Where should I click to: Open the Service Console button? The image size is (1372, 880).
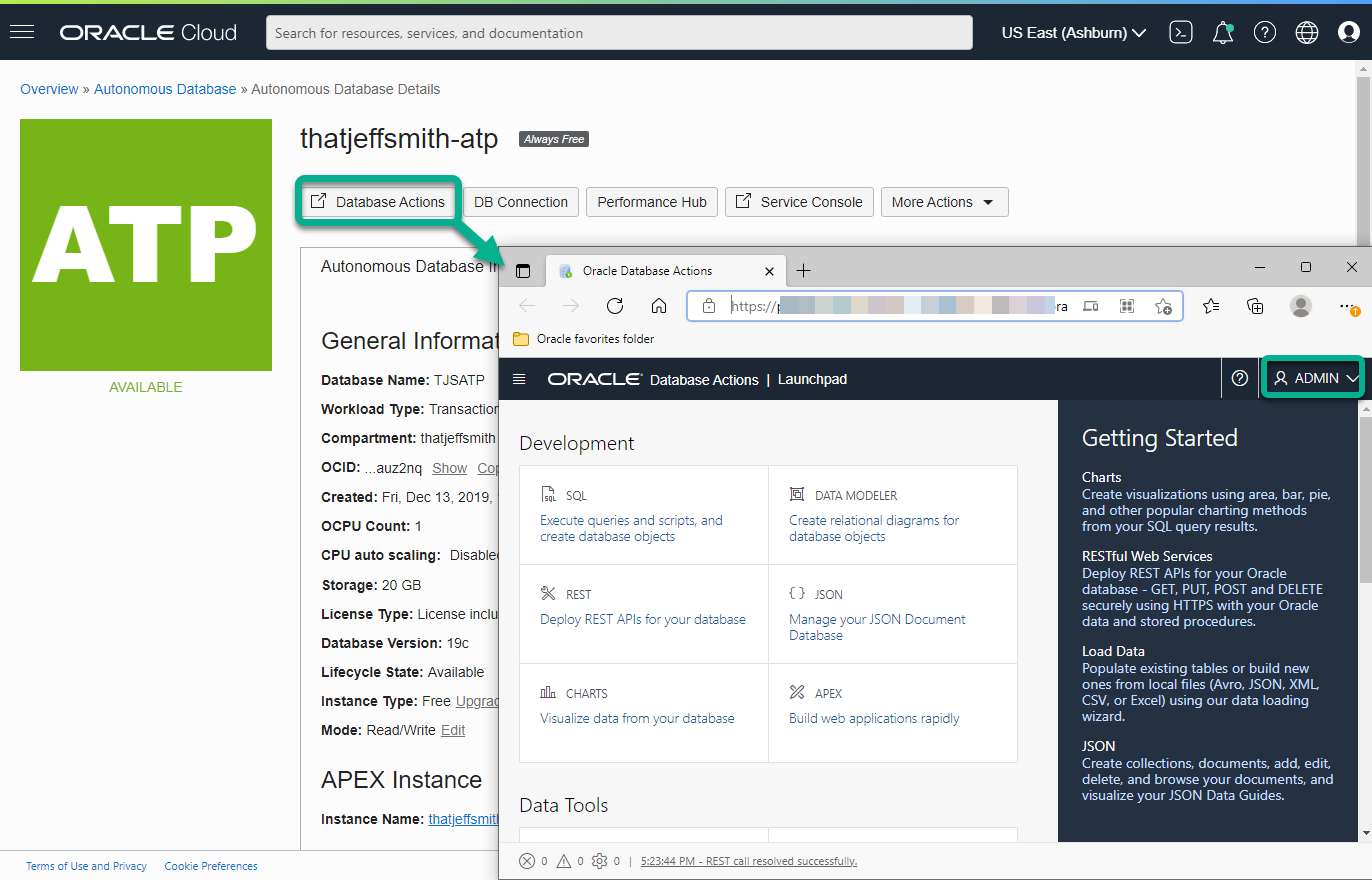799,202
